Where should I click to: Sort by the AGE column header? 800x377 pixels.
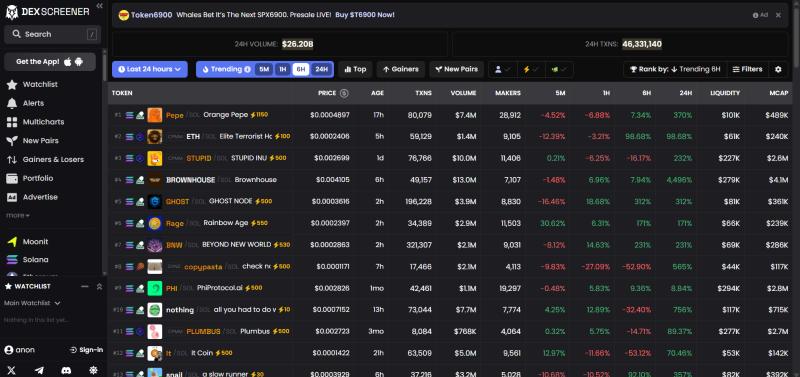point(378,93)
